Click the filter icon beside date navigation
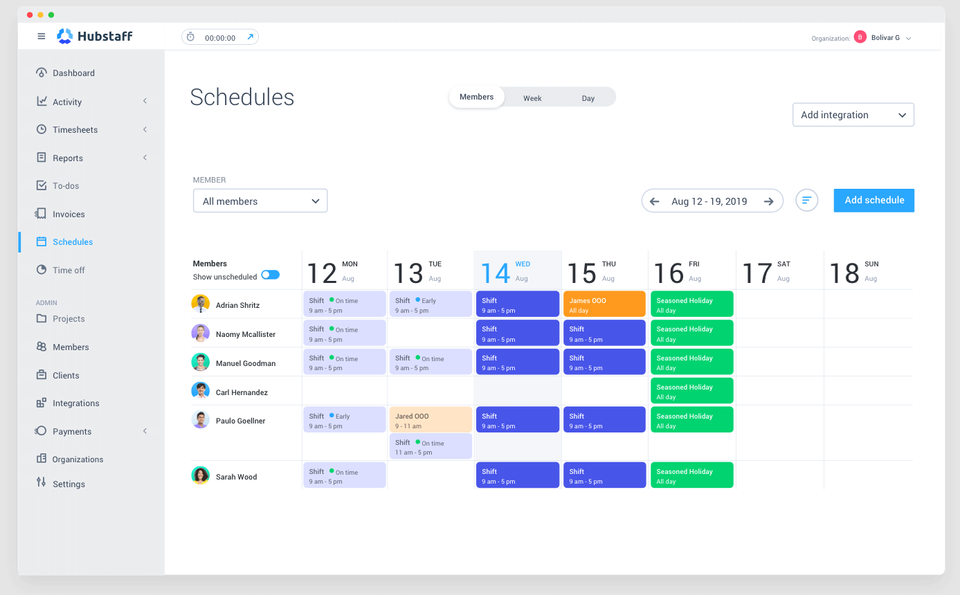Viewport: 960px width, 595px height. (806, 200)
